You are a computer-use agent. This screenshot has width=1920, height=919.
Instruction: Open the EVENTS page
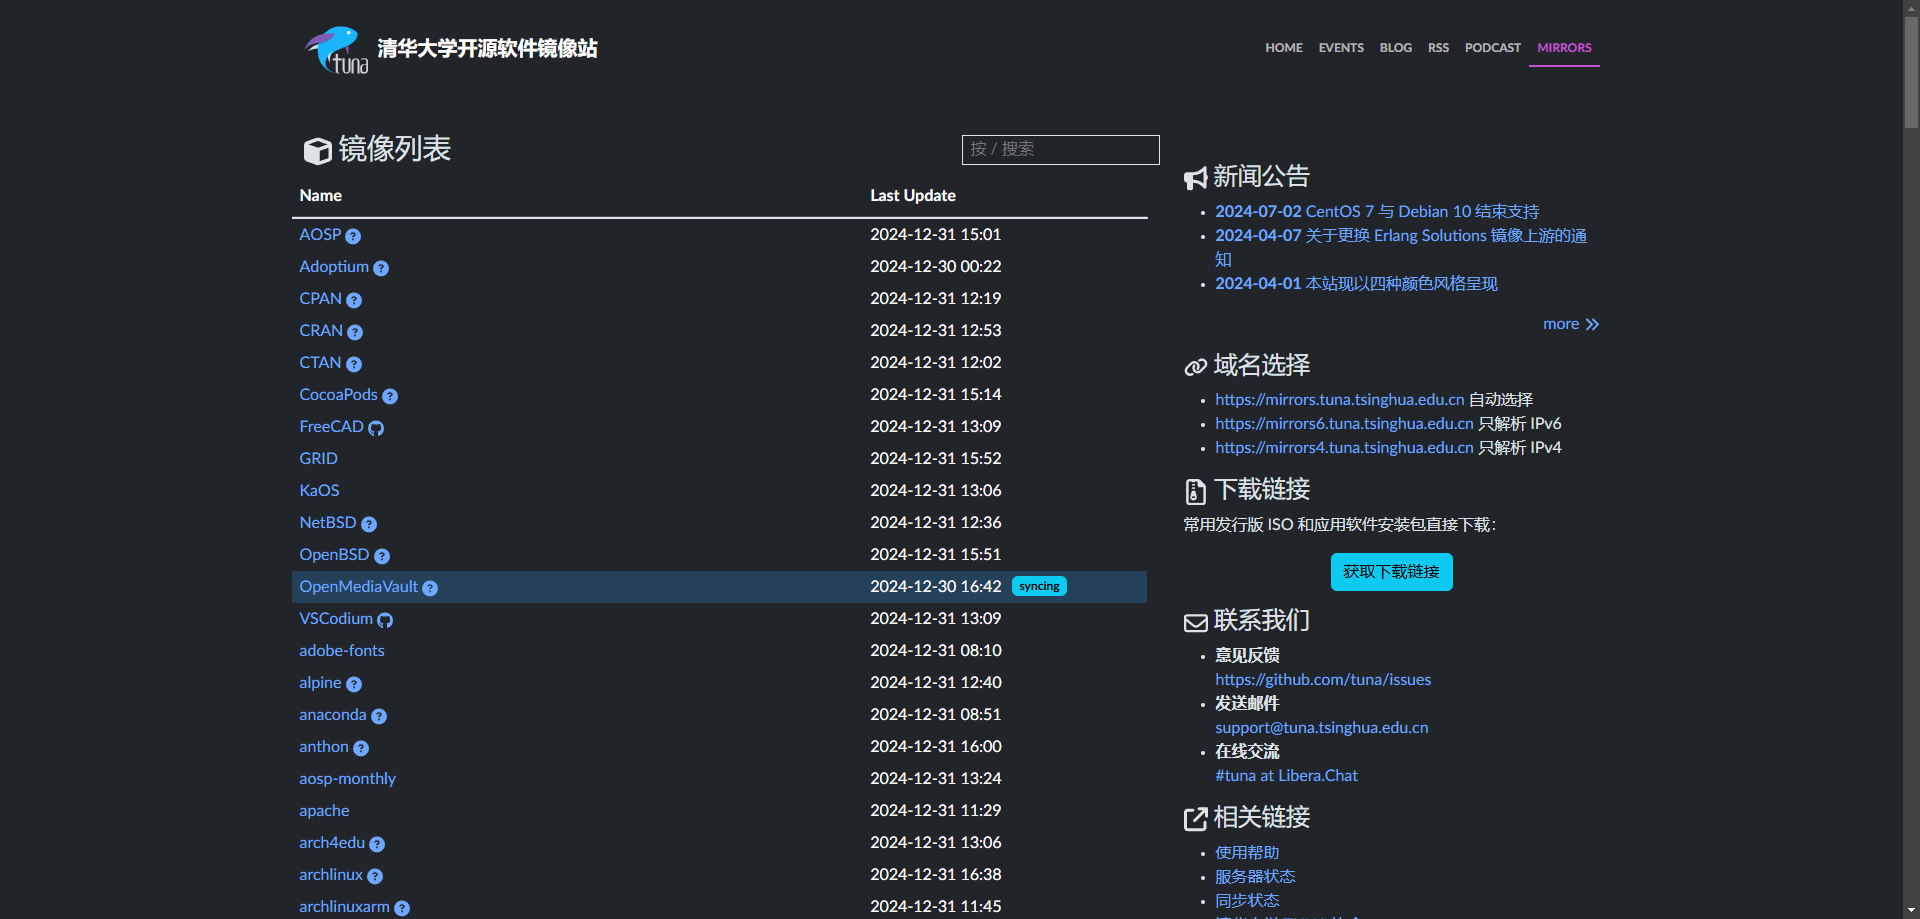(1340, 47)
